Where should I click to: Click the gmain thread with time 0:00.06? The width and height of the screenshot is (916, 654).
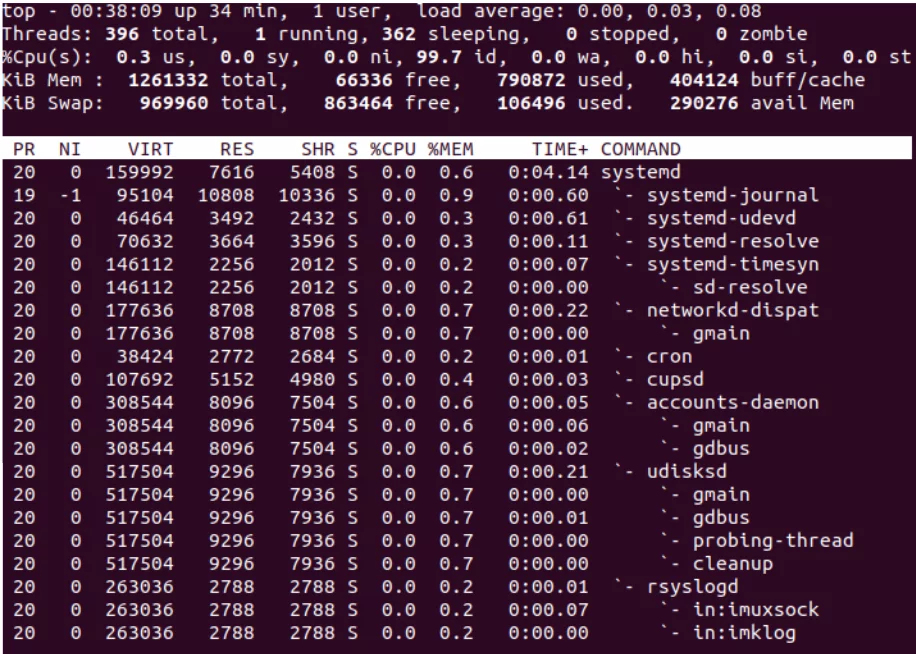721,426
